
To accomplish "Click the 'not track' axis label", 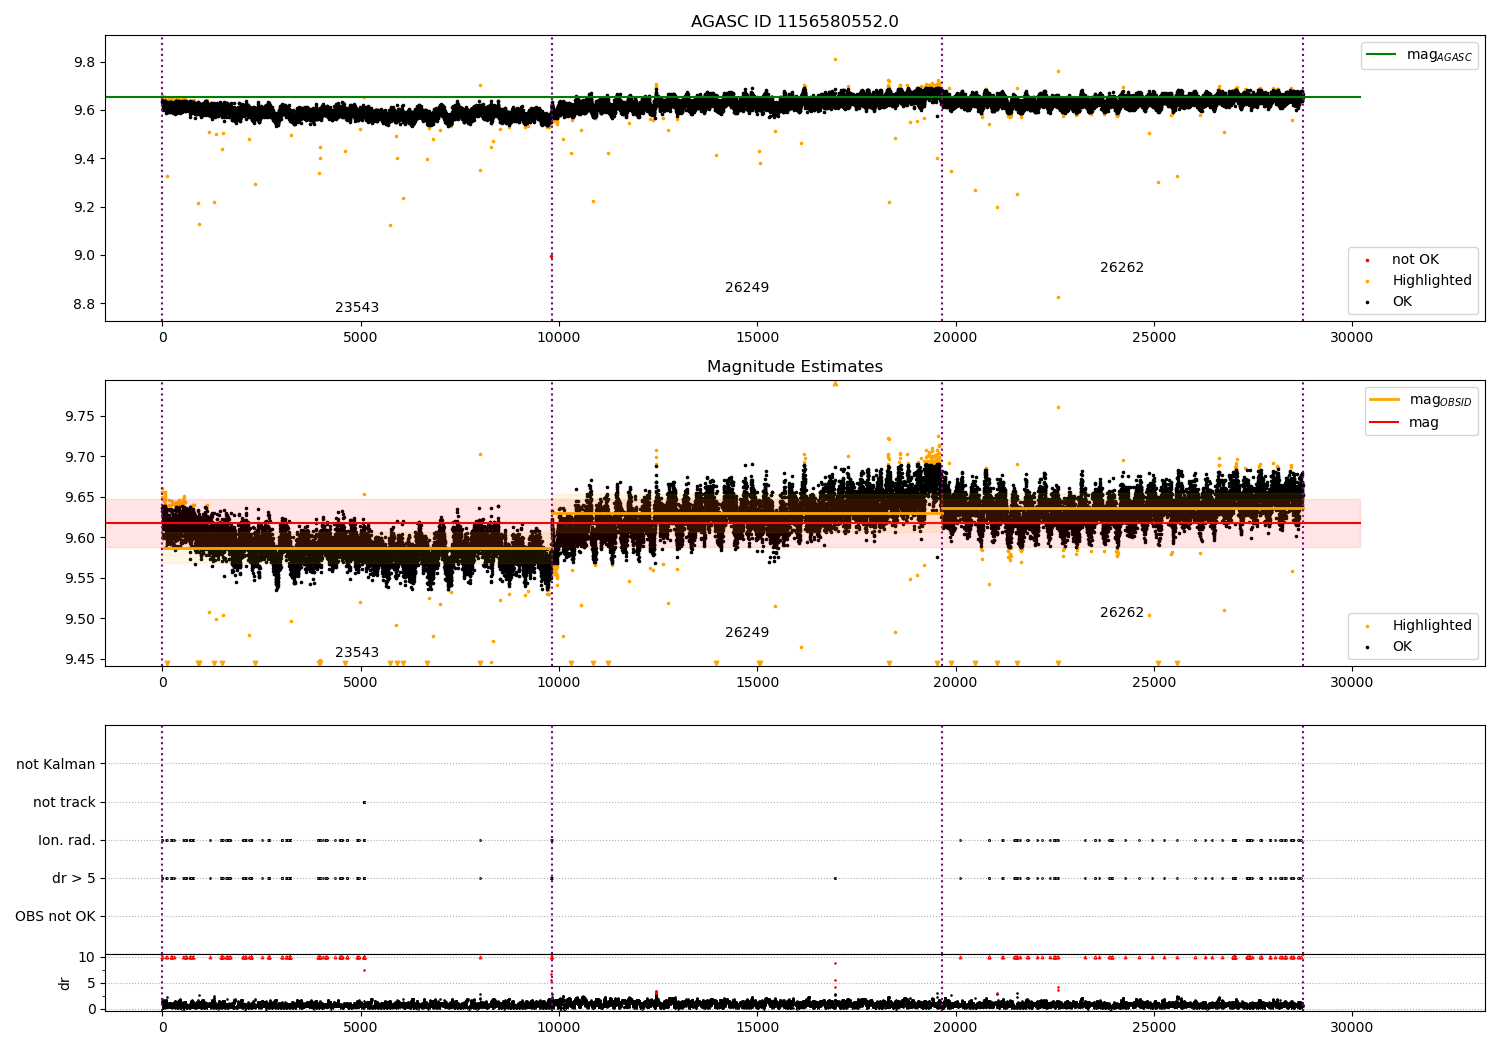I will 64,803.
